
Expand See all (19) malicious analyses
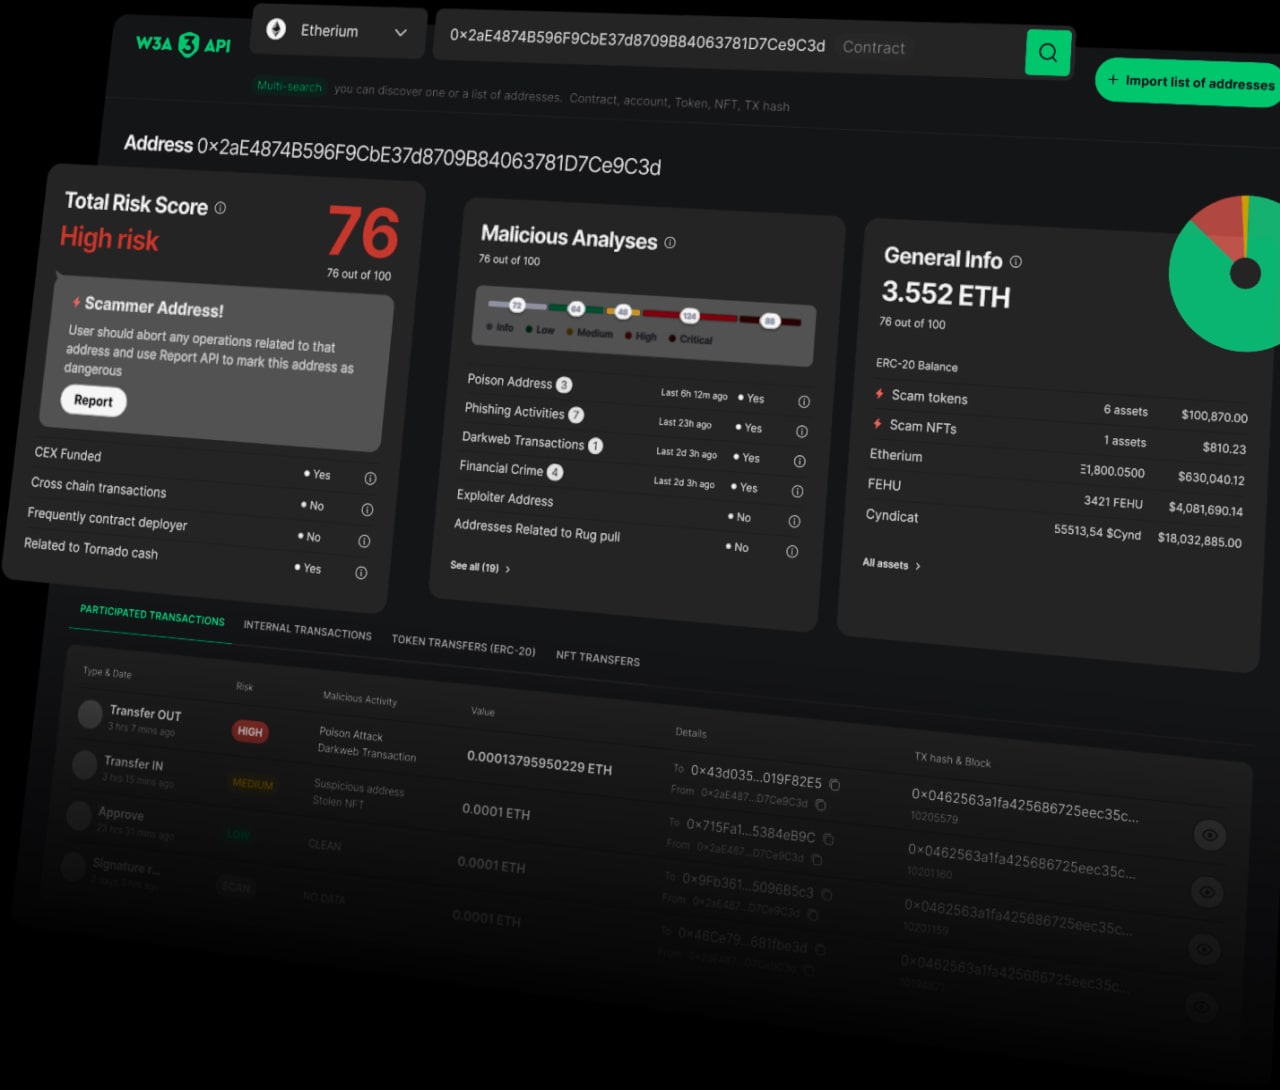click(x=480, y=567)
